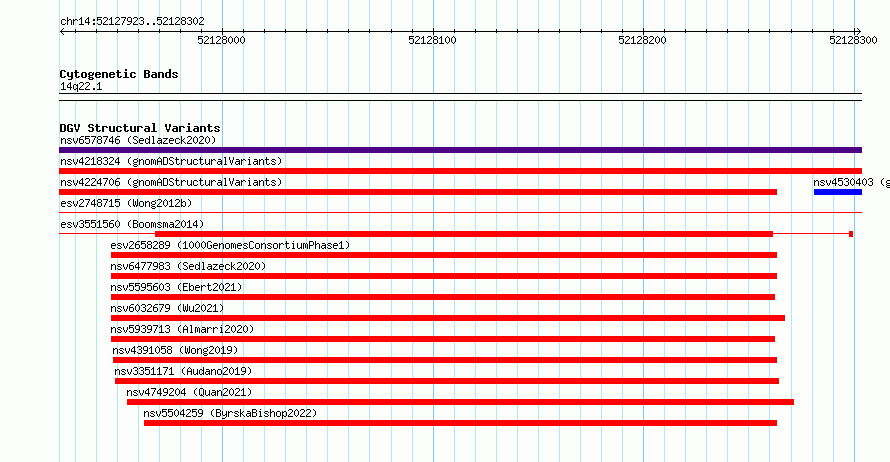This screenshot has height=462, width=890.
Task: Click the red bar under nsv4224706
Action: (418, 192)
